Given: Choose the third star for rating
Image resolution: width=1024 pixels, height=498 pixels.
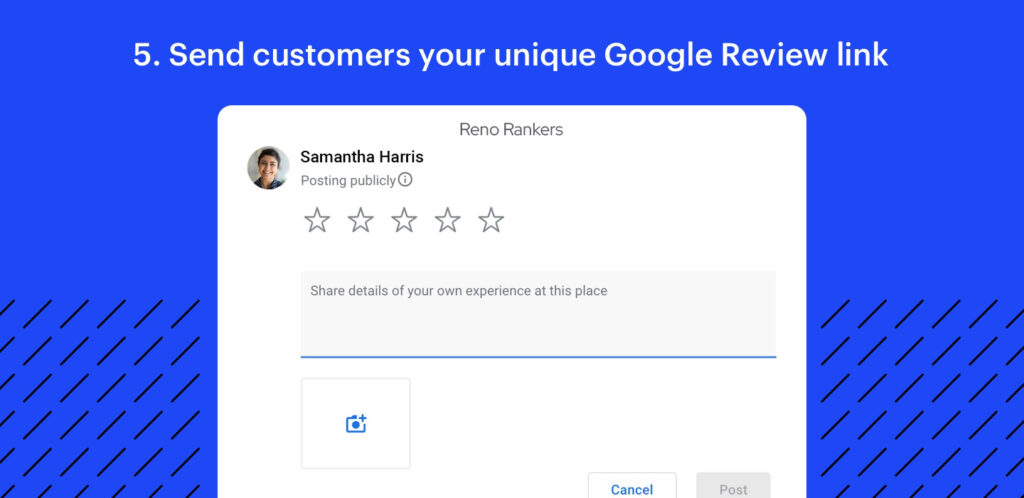Looking at the screenshot, I should coord(404,220).
